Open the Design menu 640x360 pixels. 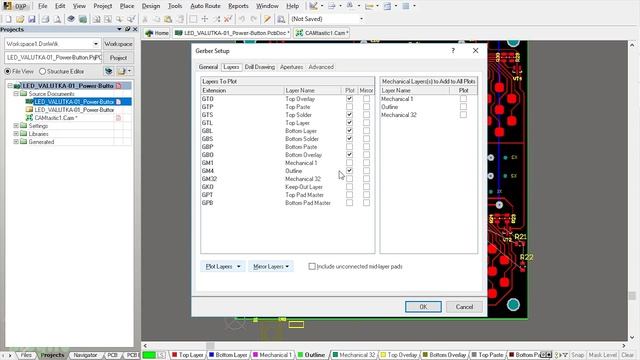151,6
